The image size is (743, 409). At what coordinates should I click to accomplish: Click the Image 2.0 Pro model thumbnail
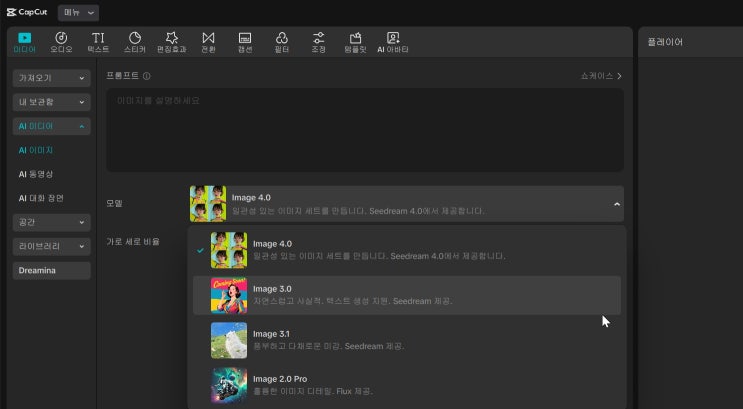pyautogui.click(x=229, y=385)
